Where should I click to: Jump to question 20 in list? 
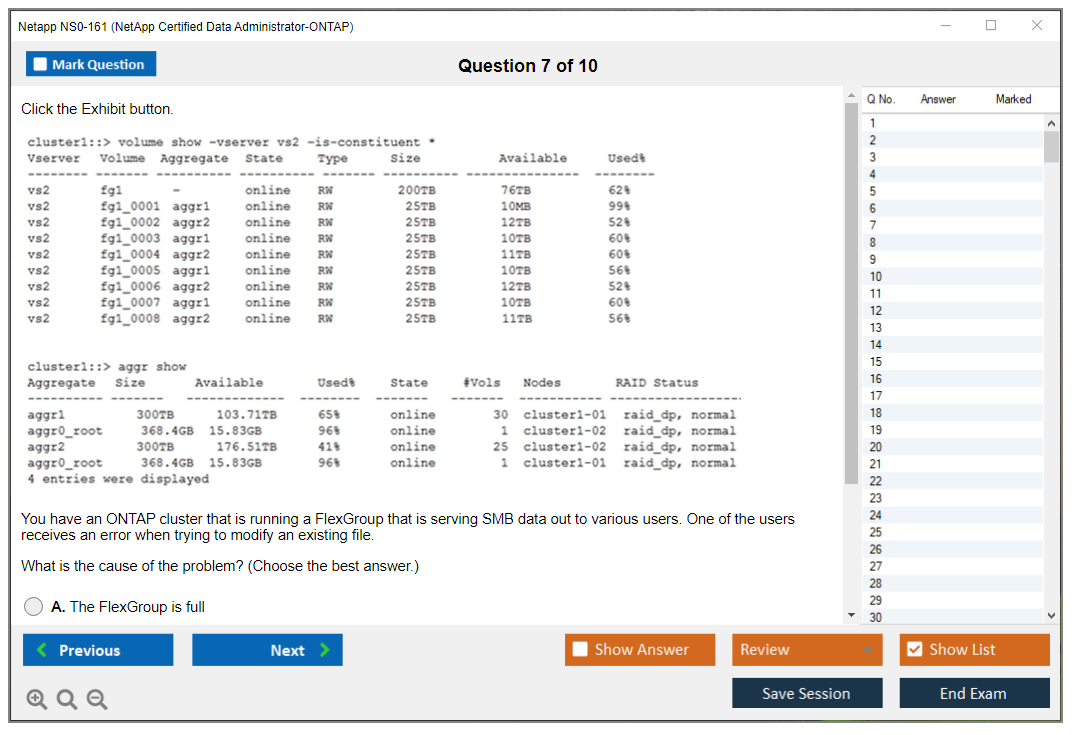point(876,447)
